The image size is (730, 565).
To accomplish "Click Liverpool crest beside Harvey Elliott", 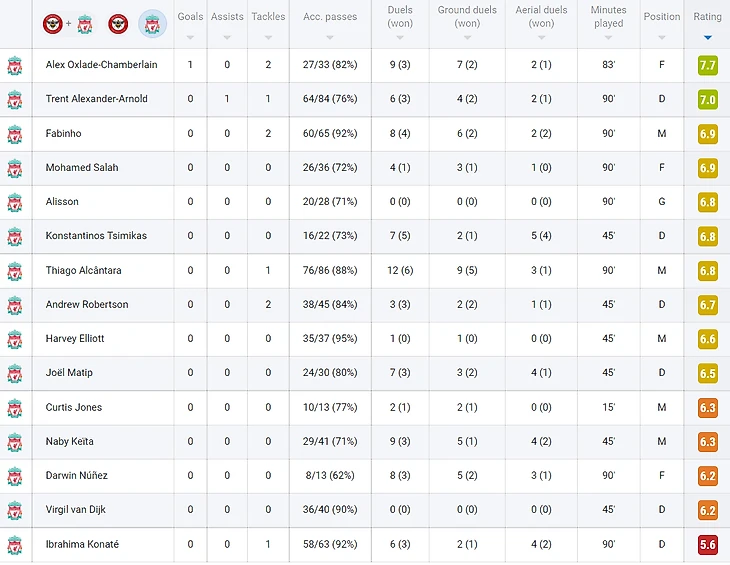I will coord(14,339).
